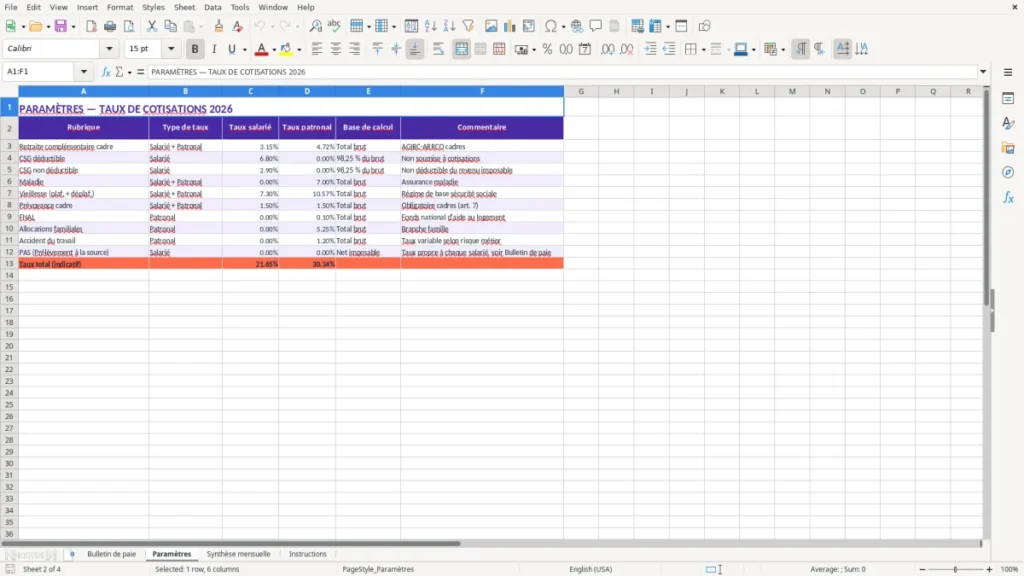Click the Print icon

coord(110,26)
